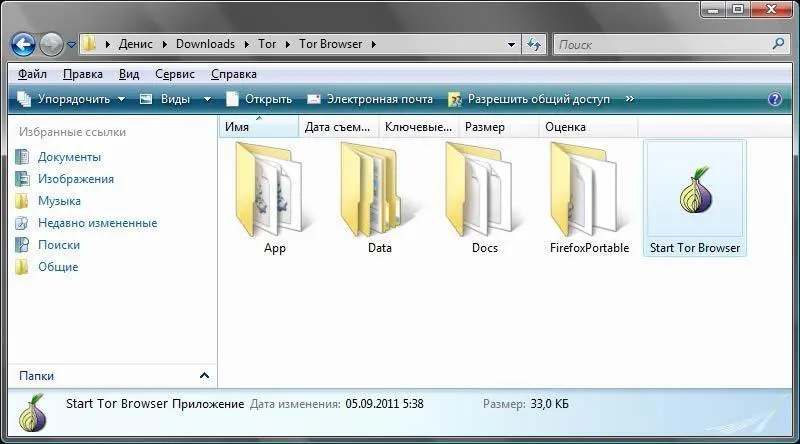The image size is (800, 444).
Task: Click the Открыть toolbar button
Action: 259,99
